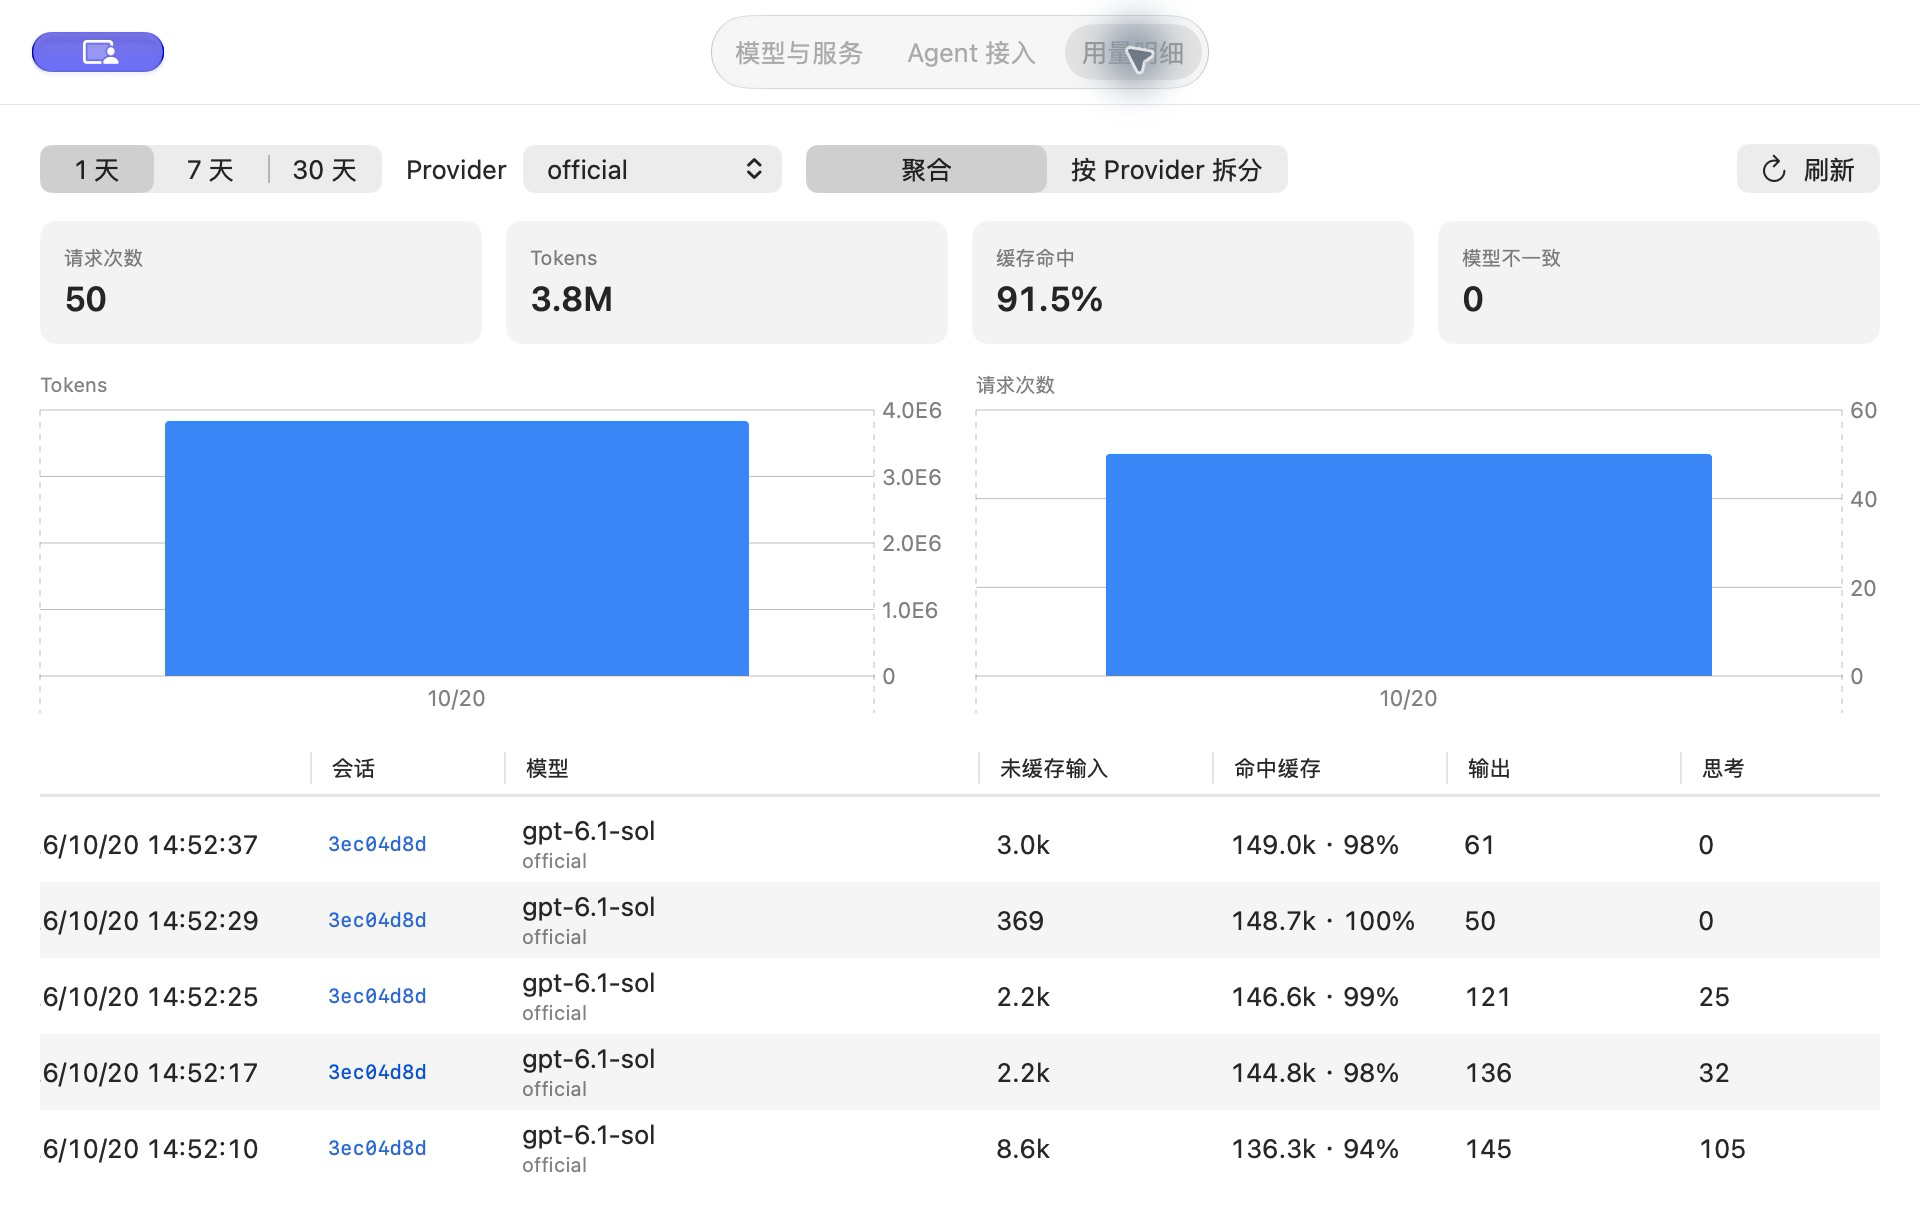1920x1224 pixels.
Task: Click the 模型不一致 summary card
Action: [1659, 282]
